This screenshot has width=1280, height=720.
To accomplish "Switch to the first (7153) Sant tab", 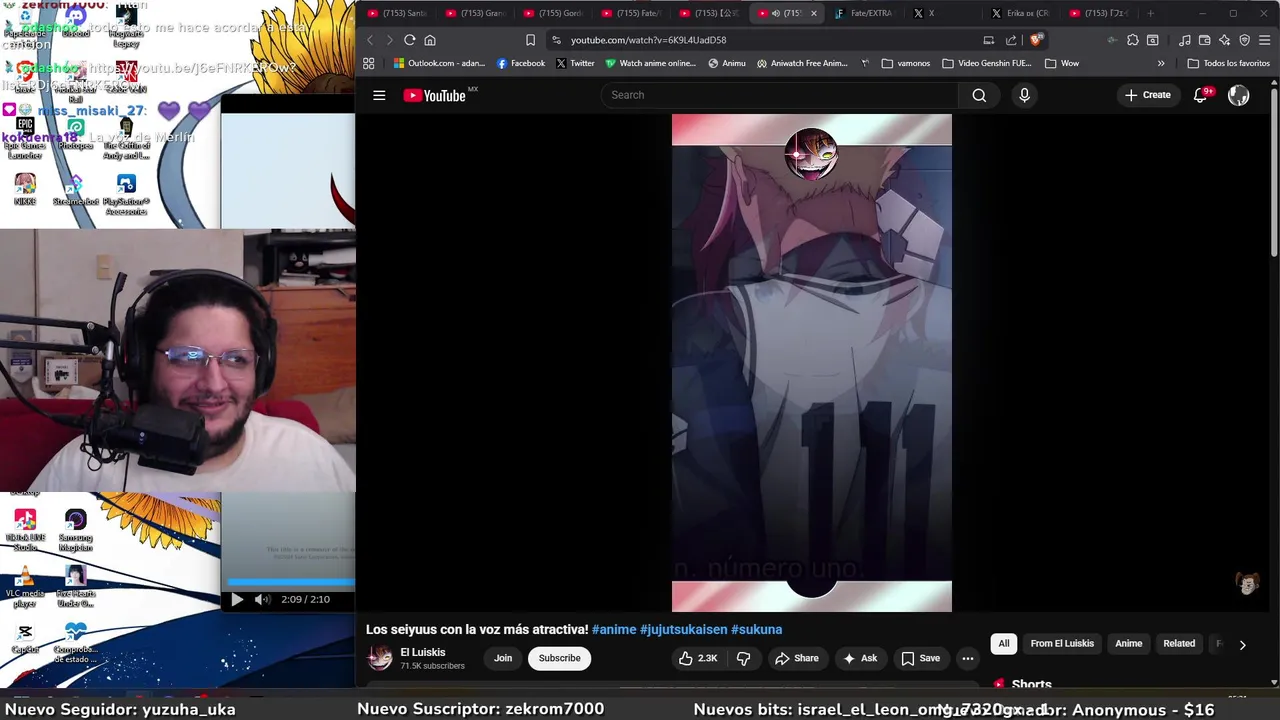I will [x=397, y=13].
